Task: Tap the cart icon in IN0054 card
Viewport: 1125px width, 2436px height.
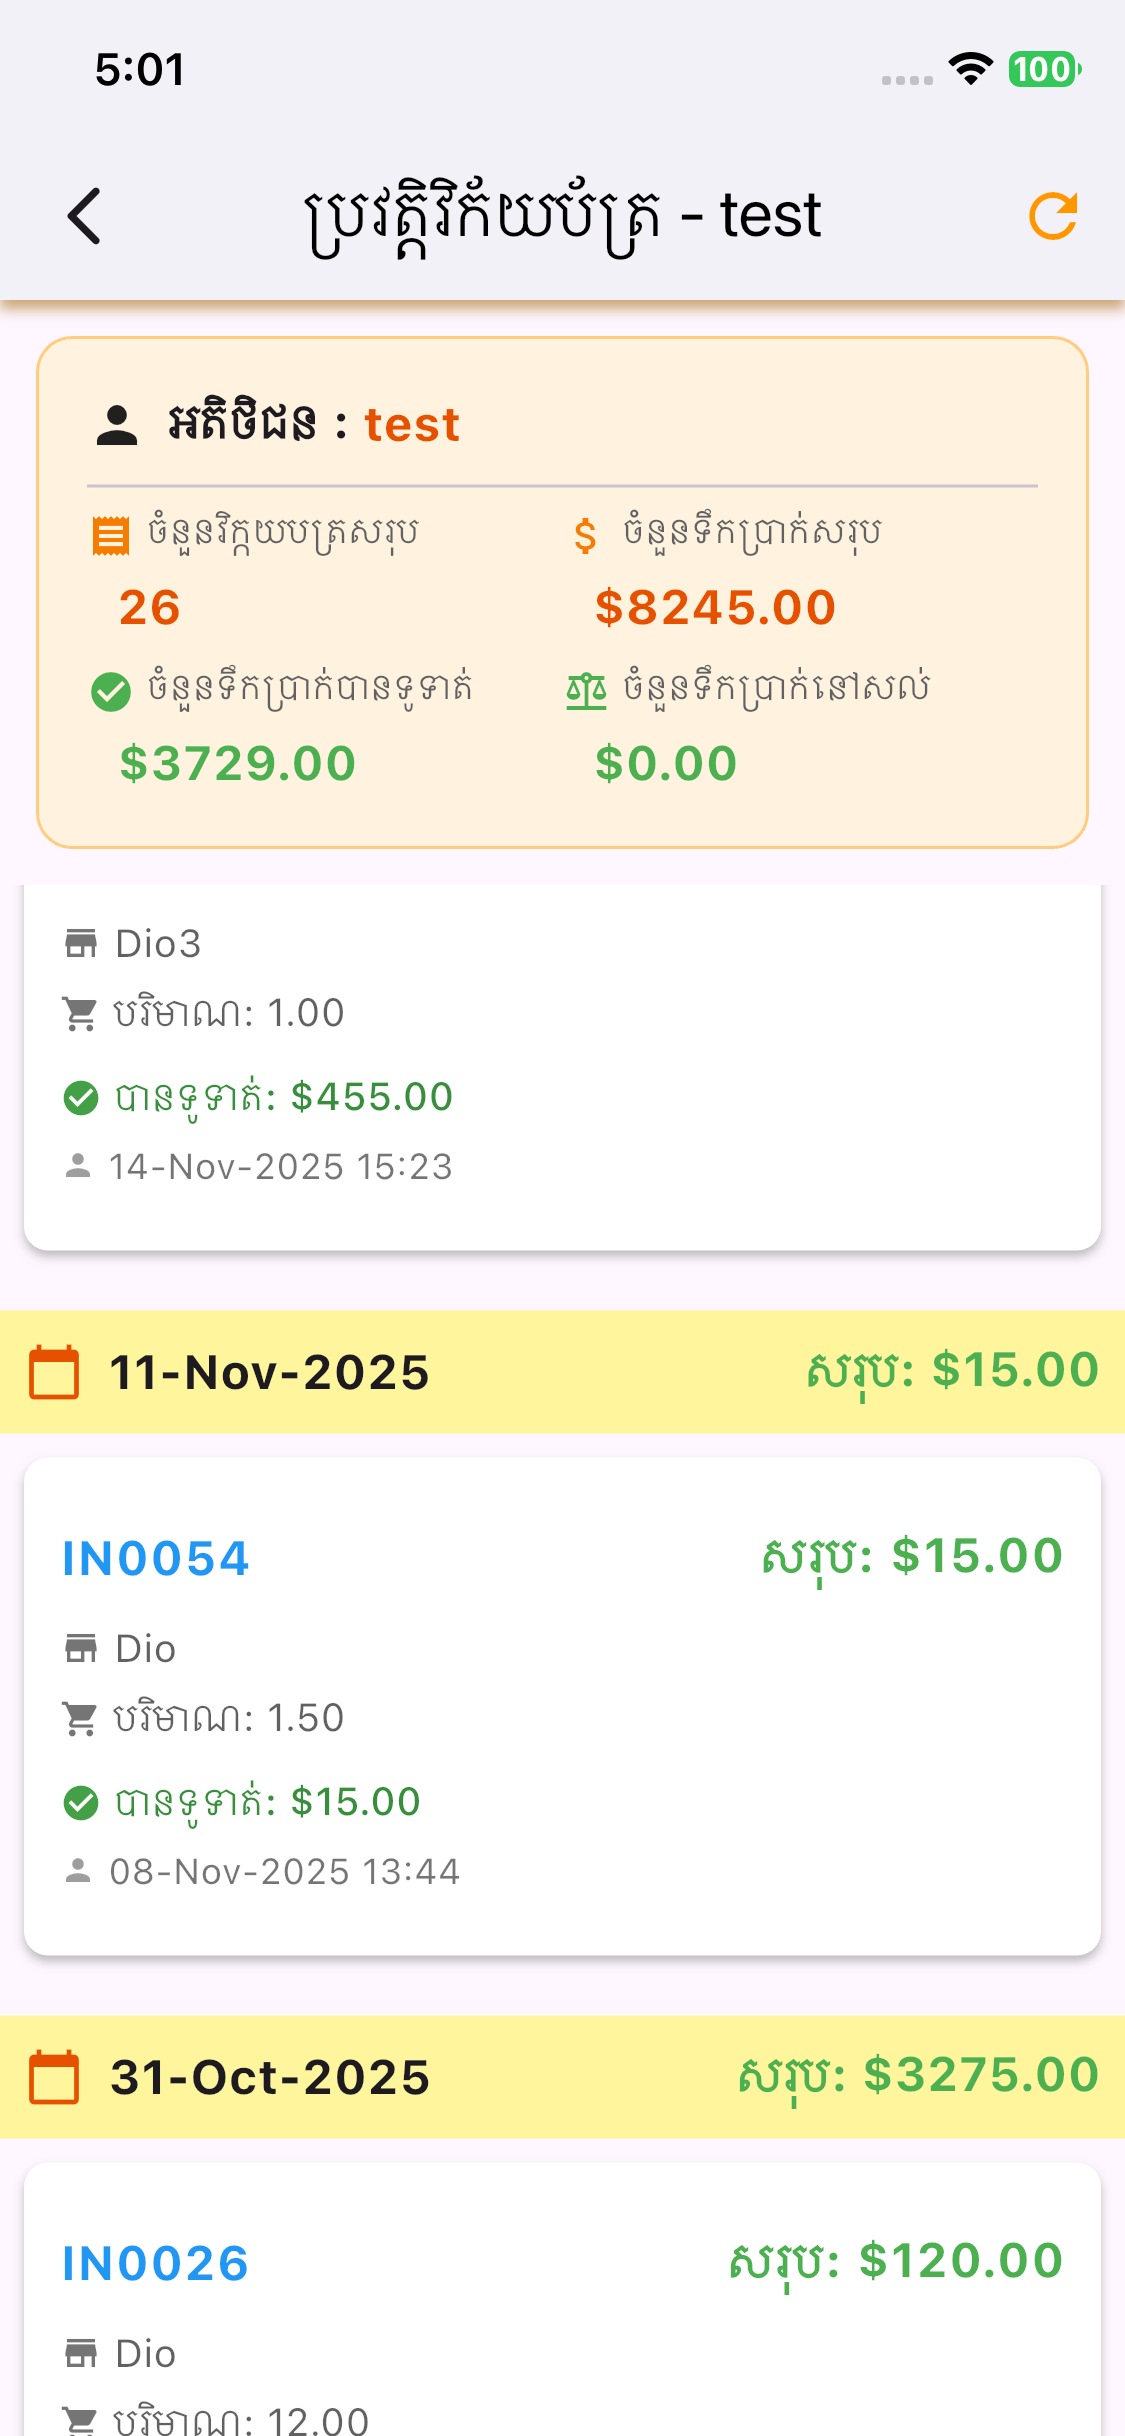Action: [x=80, y=1719]
